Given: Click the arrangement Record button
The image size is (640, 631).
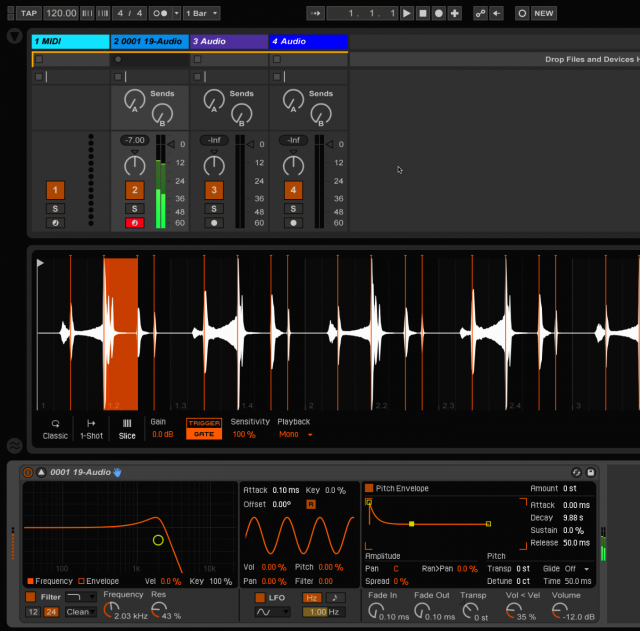Looking at the screenshot, I should (x=439, y=14).
